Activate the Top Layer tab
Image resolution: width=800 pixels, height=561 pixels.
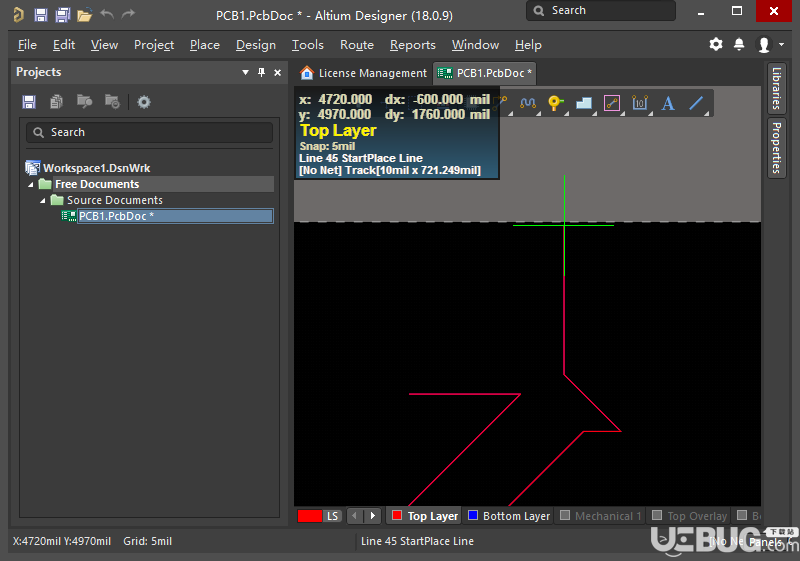(x=424, y=516)
